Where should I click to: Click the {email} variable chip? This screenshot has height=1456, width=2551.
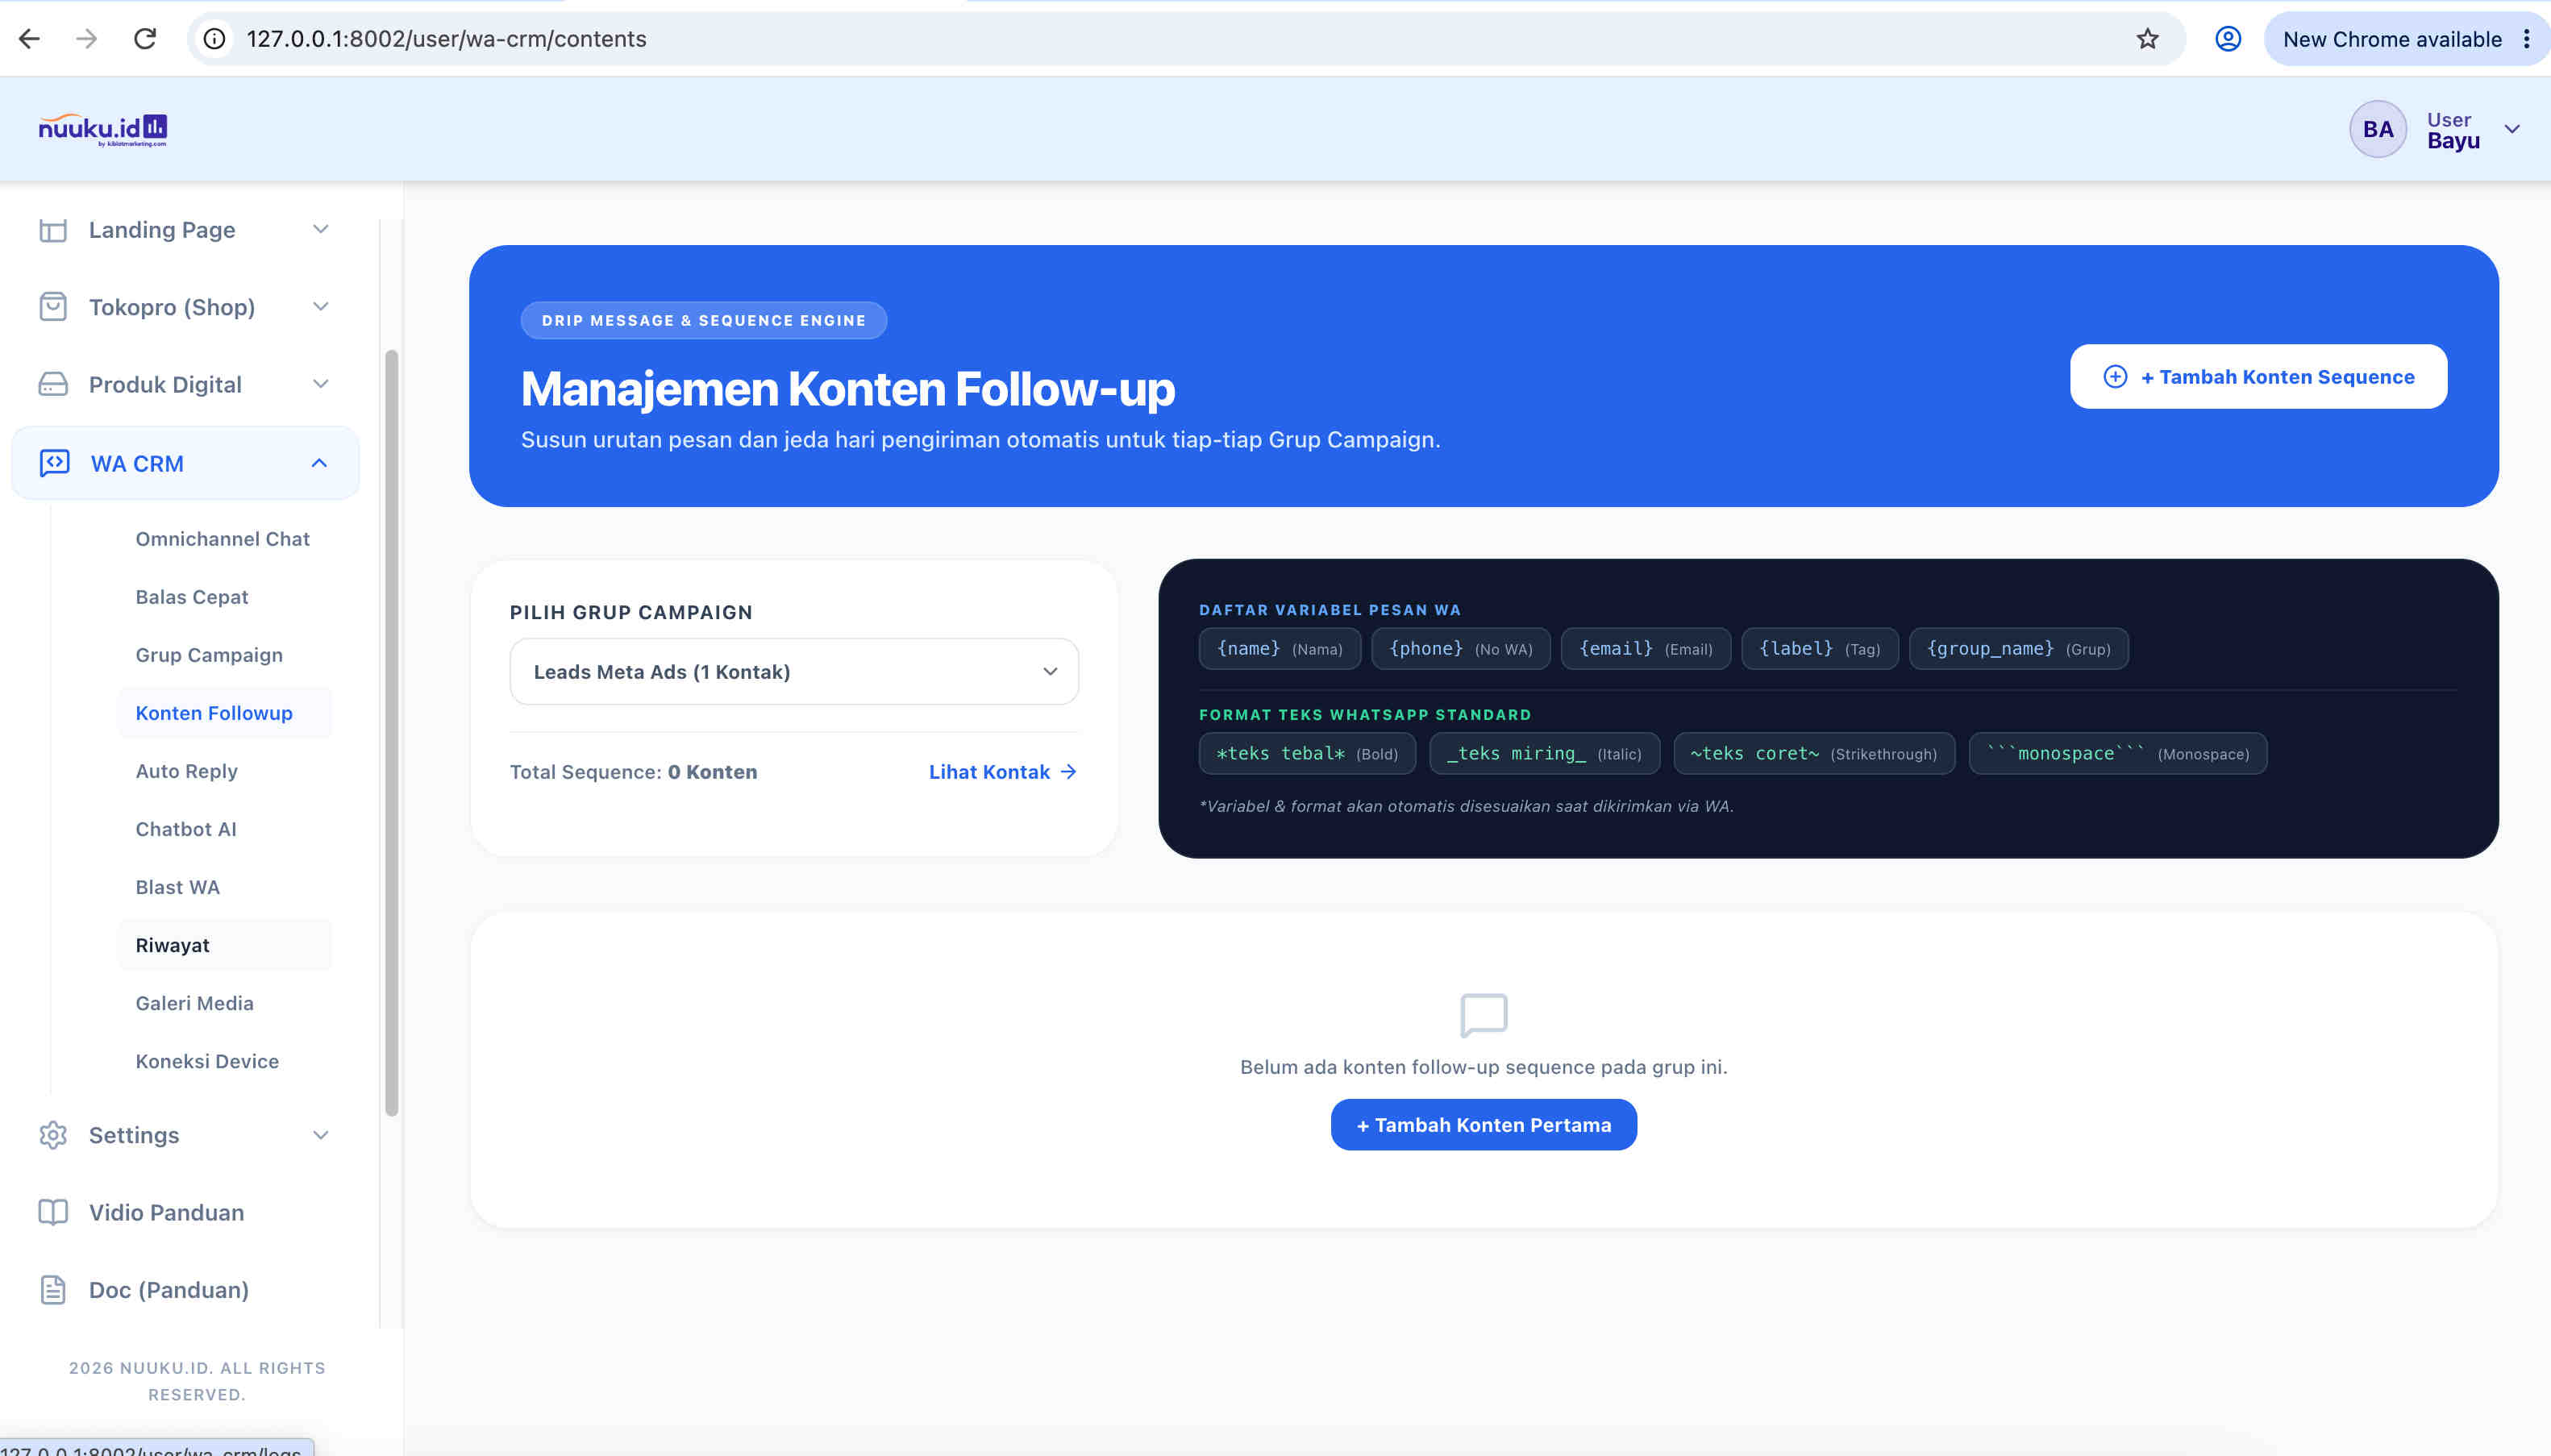click(1645, 649)
